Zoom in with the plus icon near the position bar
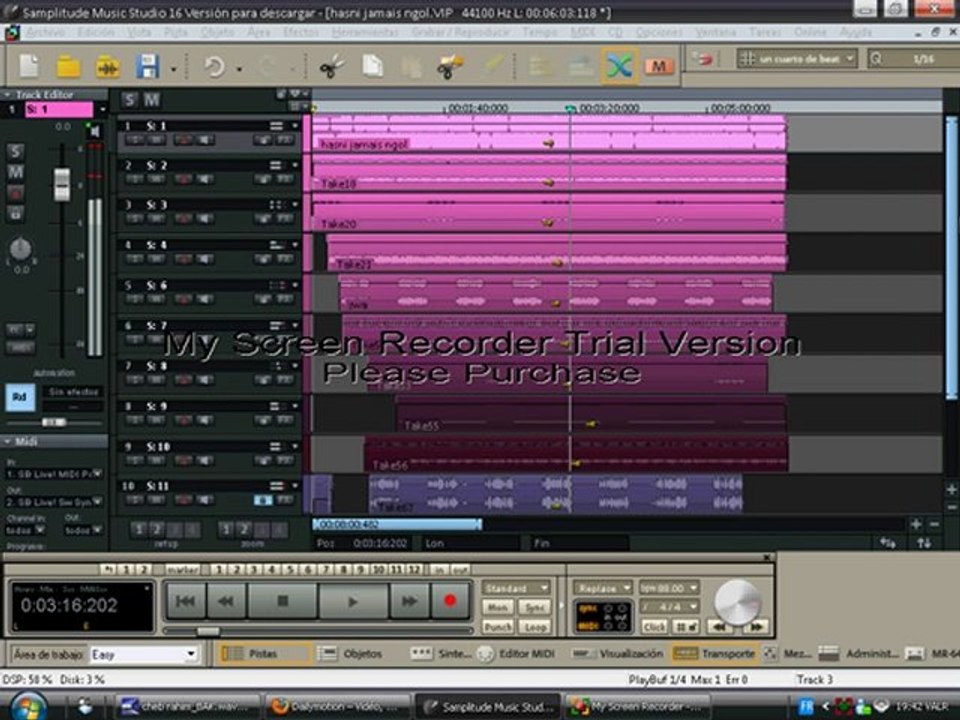The width and height of the screenshot is (960, 720). [915, 525]
